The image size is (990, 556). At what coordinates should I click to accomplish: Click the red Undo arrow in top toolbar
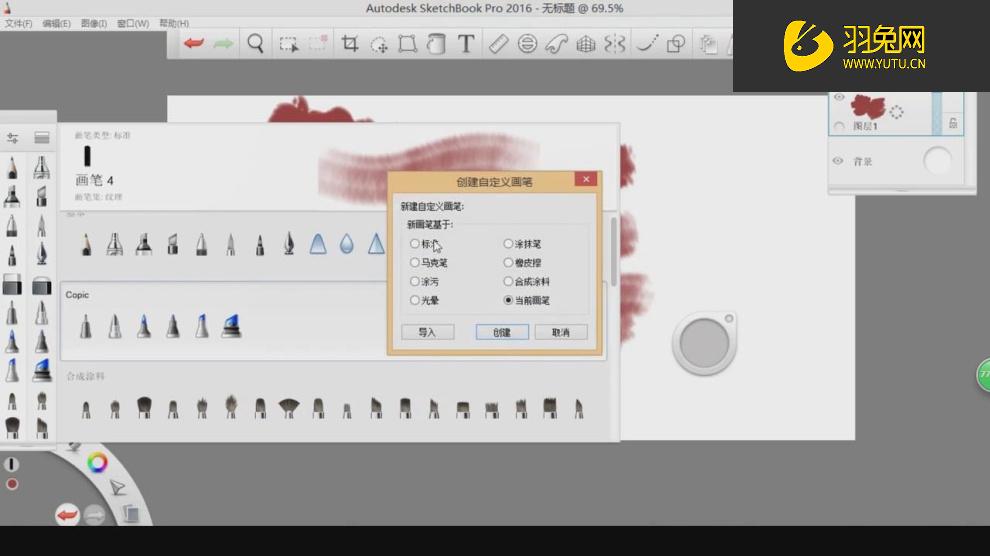pyautogui.click(x=193, y=43)
